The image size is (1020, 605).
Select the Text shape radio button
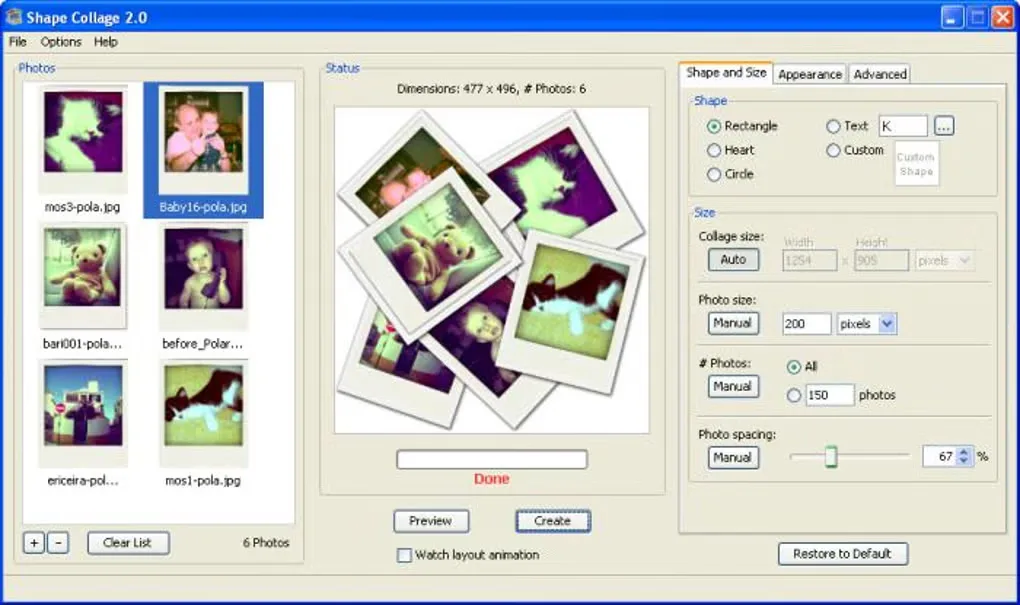(833, 126)
